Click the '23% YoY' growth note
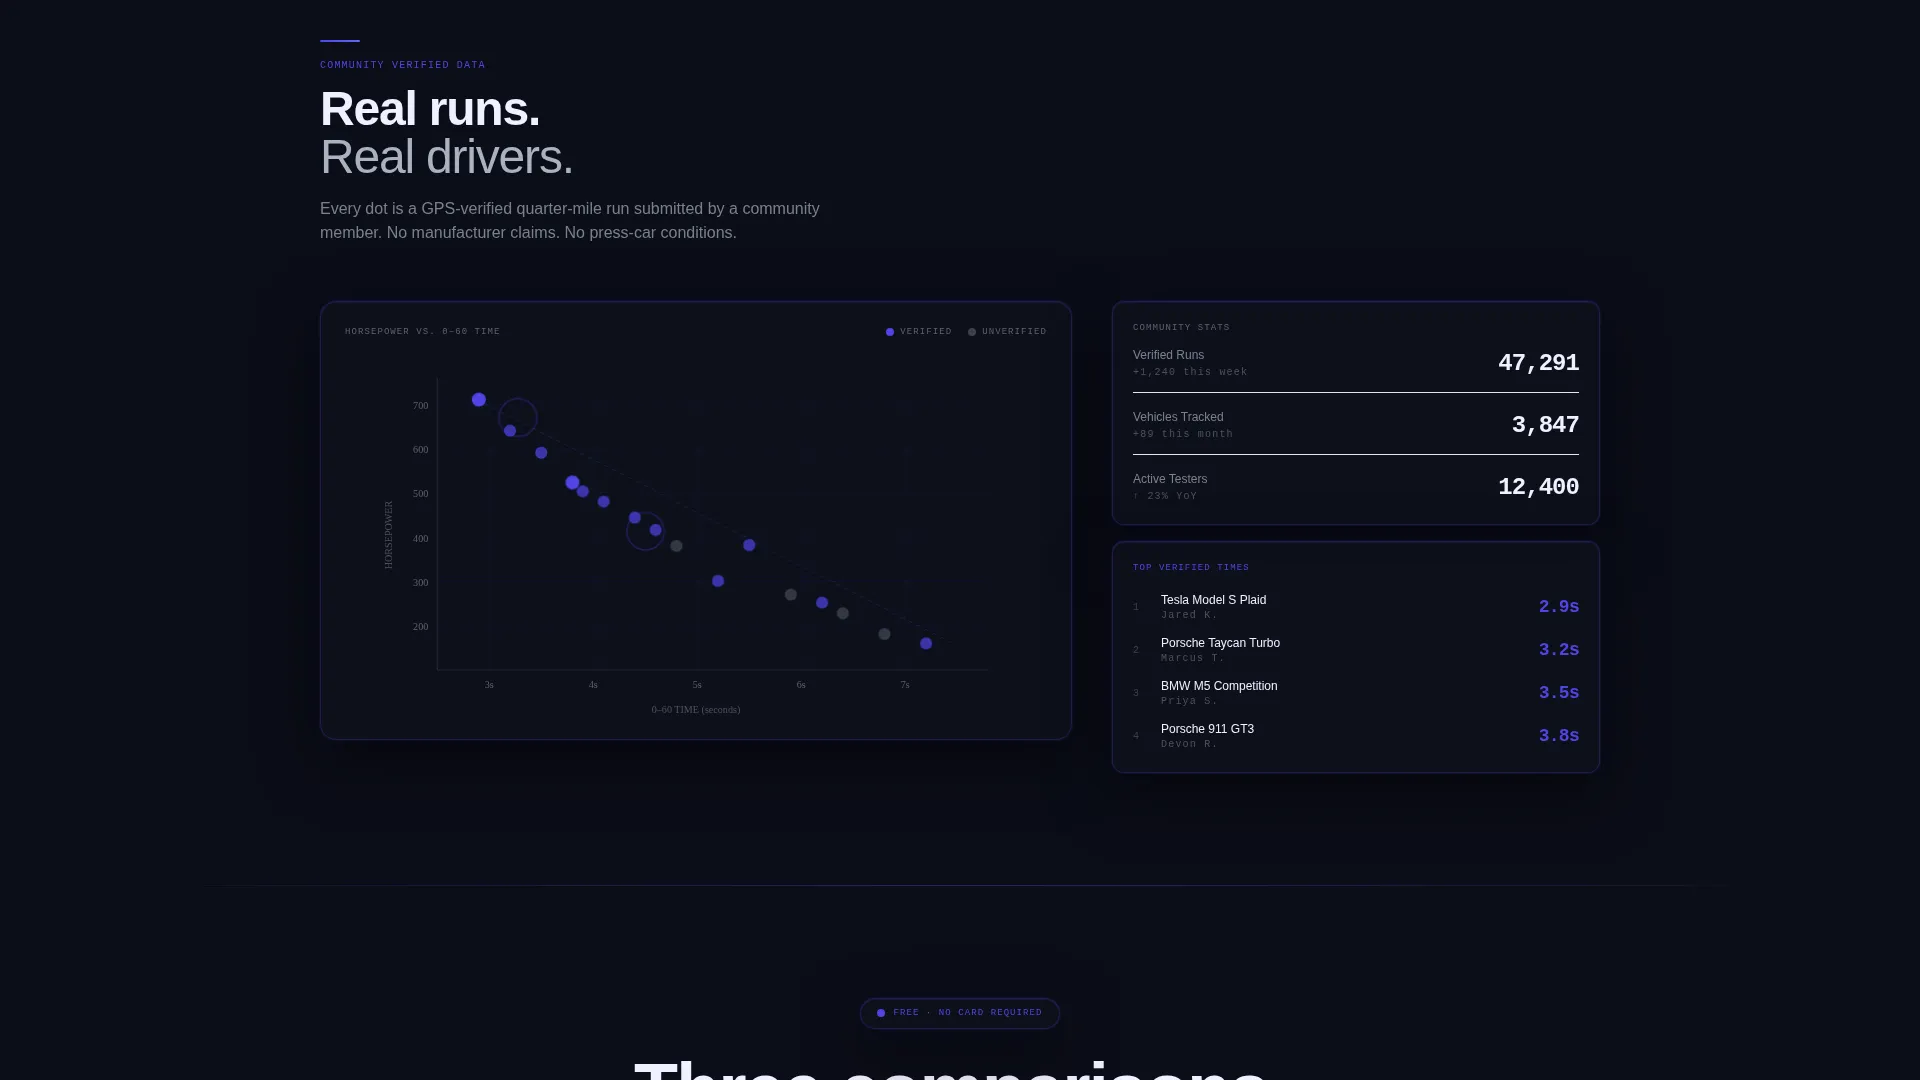This screenshot has height=1080, width=1920. pos(1165,496)
